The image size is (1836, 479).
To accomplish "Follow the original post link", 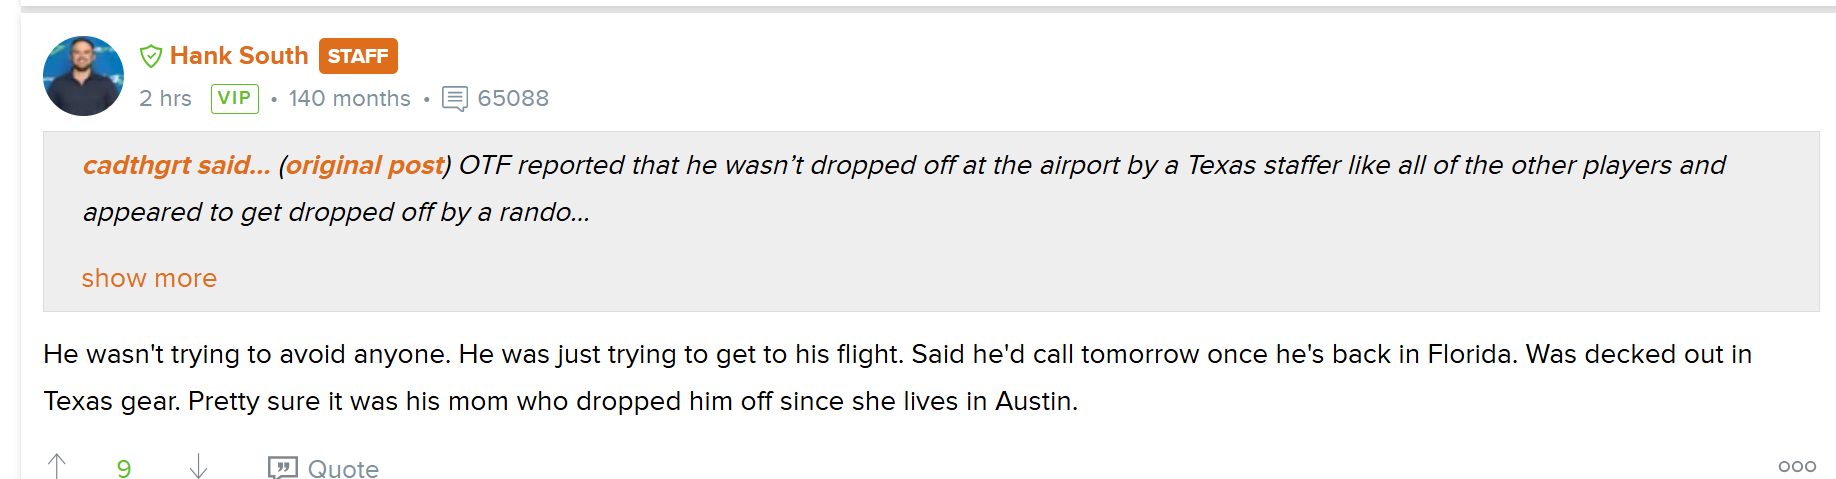I will 365,165.
